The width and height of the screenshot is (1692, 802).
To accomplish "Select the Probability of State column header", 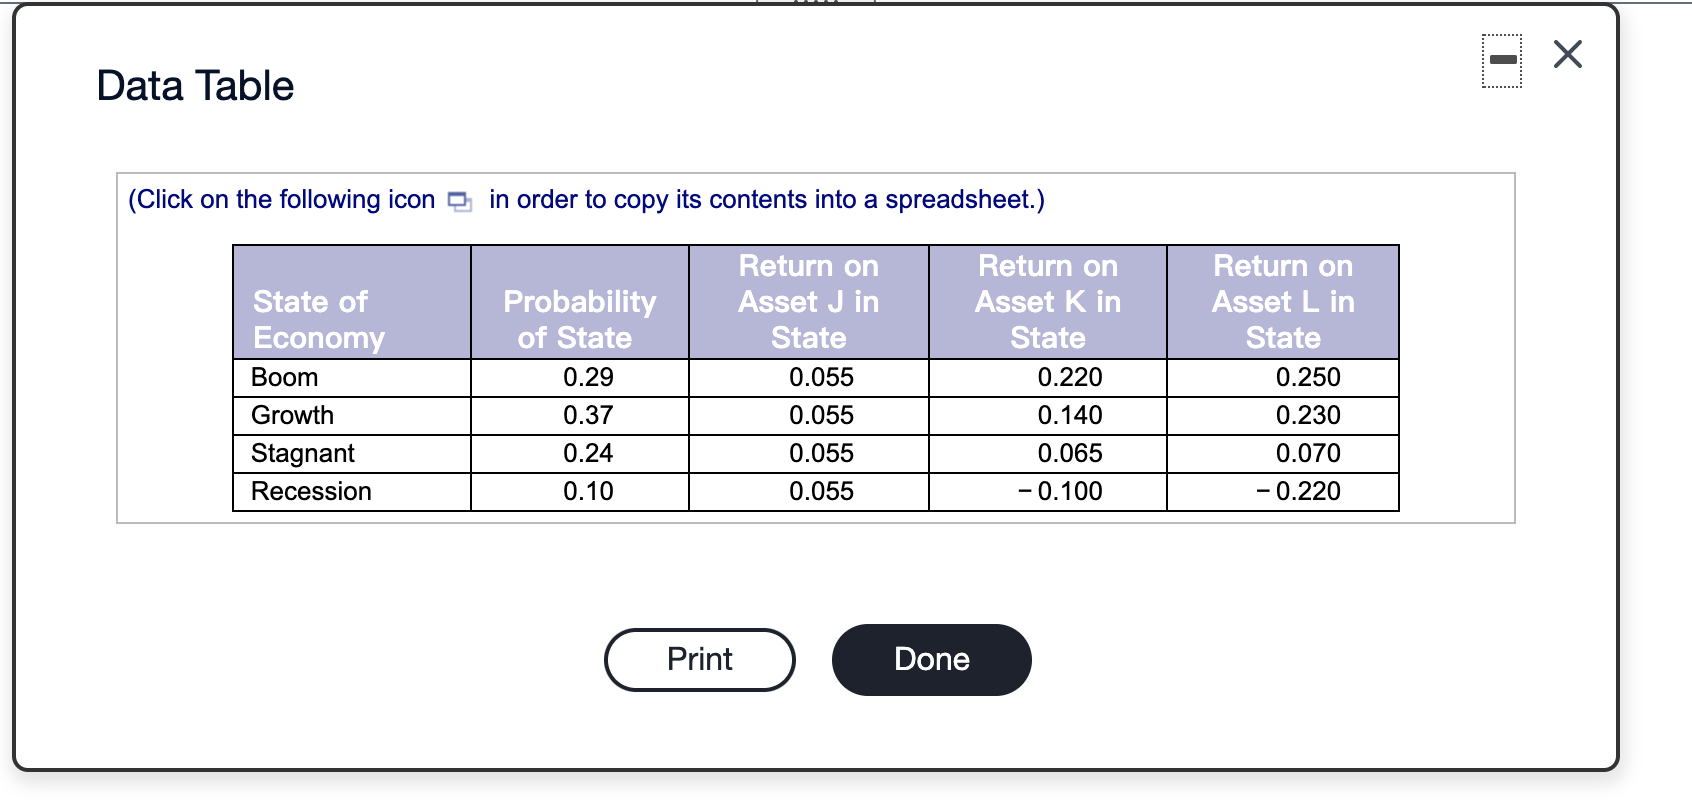I will 578,318.
